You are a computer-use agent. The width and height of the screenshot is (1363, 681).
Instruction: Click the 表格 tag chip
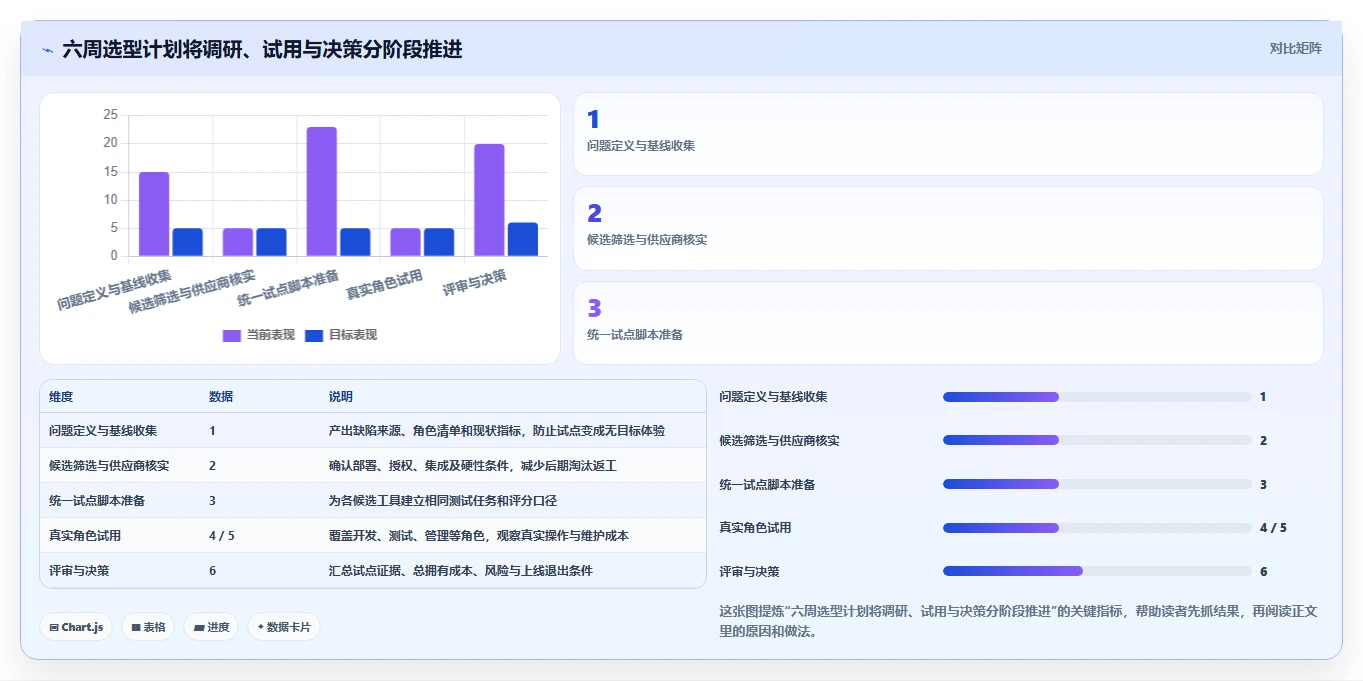(148, 627)
